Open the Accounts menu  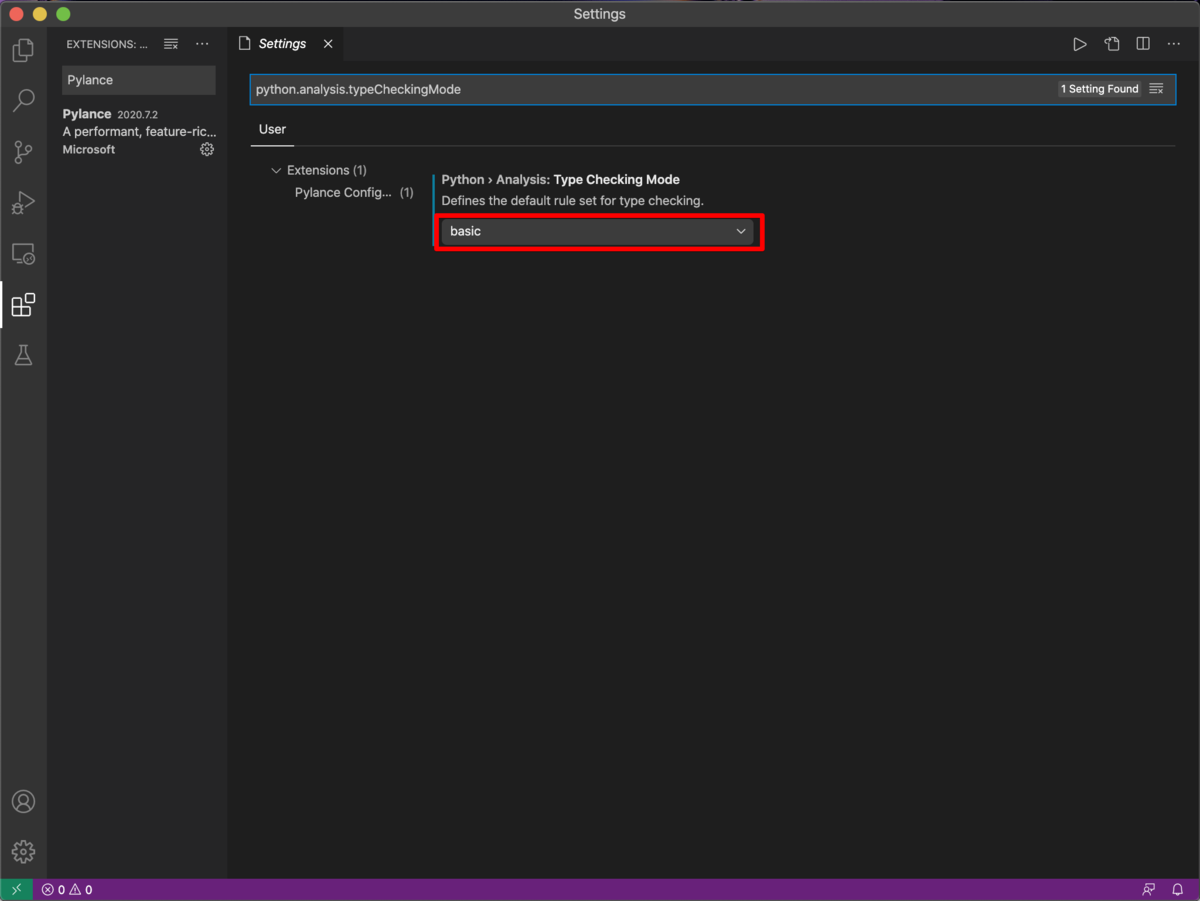(x=23, y=802)
